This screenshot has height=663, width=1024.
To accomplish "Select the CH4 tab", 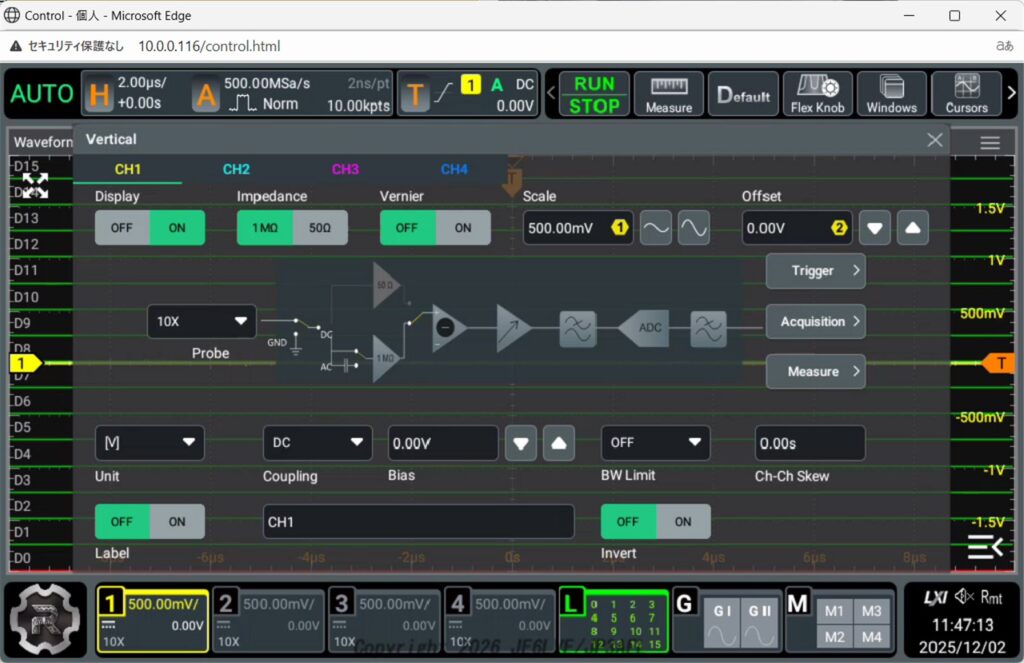I will pyautogui.click(x=454, y=169).
